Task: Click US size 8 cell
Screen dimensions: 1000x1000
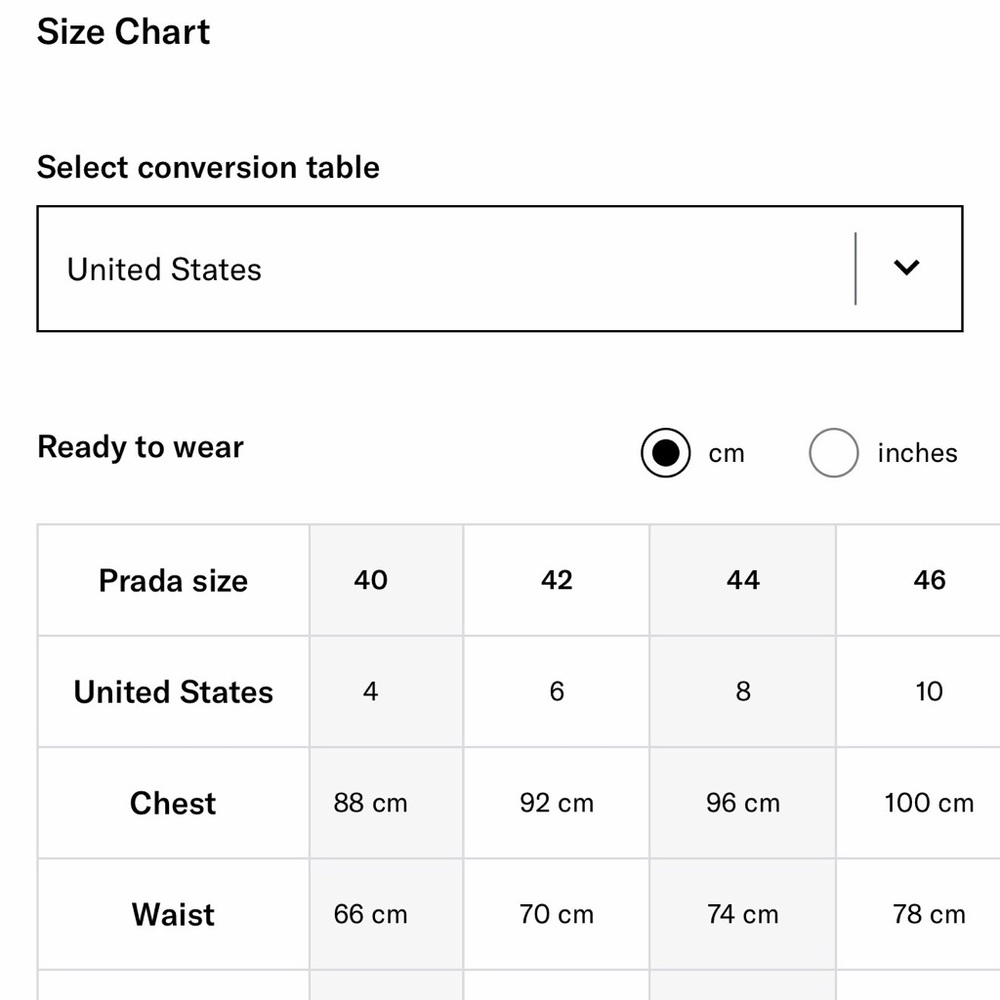Action: click(x=742, y=691)
